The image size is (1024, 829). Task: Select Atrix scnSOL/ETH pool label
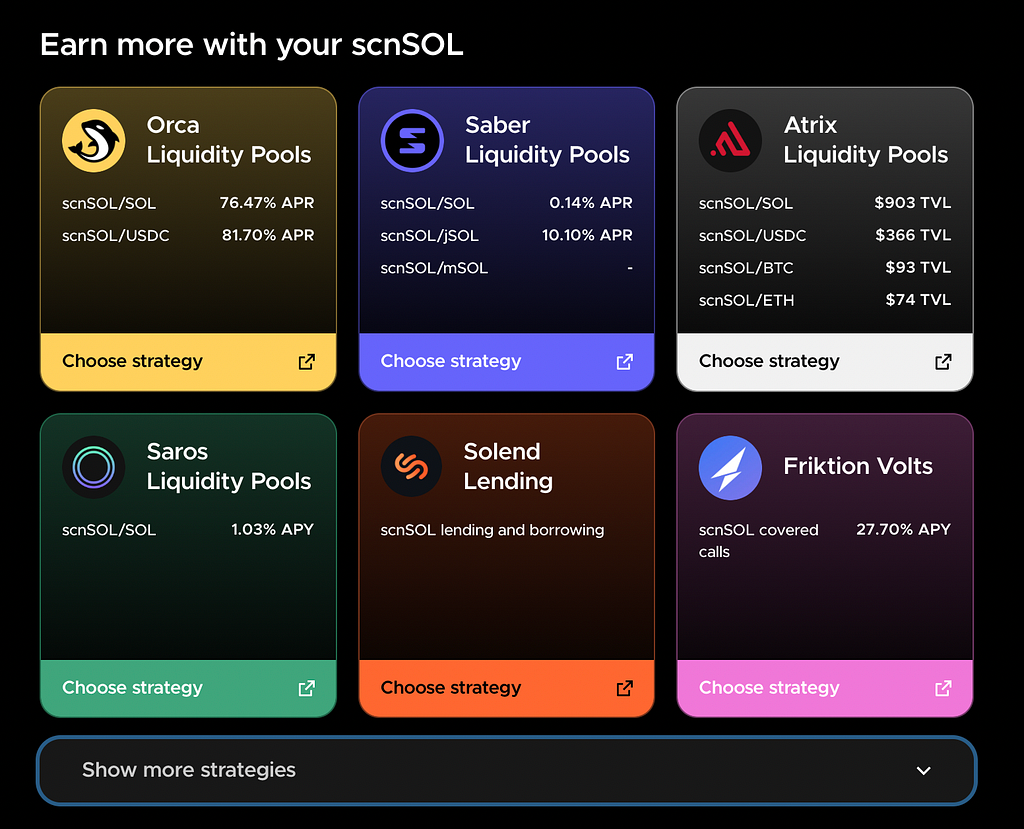[x=746, y=301]
